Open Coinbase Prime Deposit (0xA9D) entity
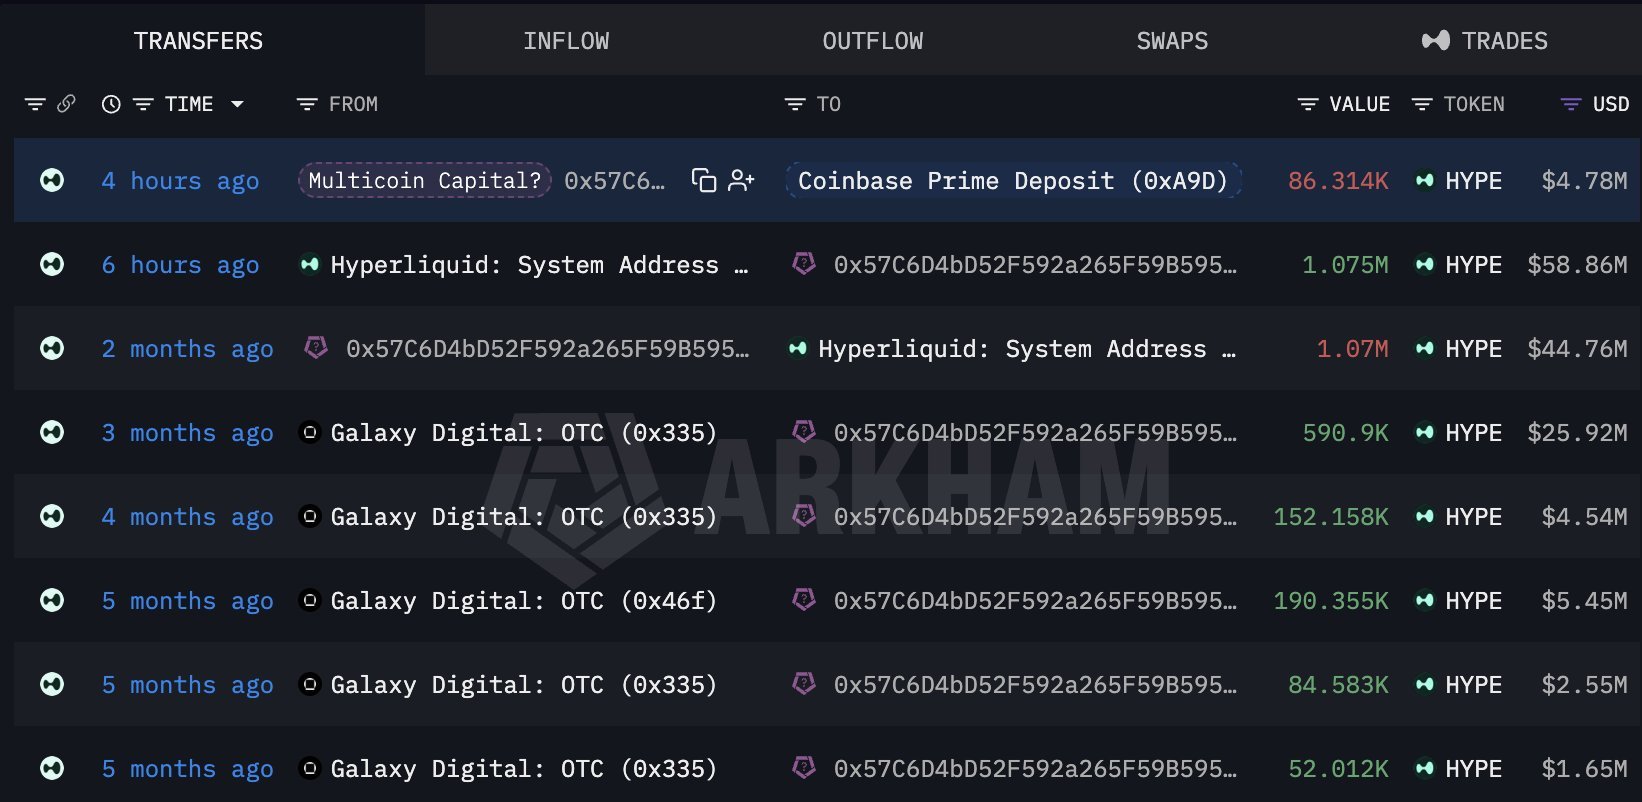1642x802 pixels. pyautogui.click(x=1012, y=180)
